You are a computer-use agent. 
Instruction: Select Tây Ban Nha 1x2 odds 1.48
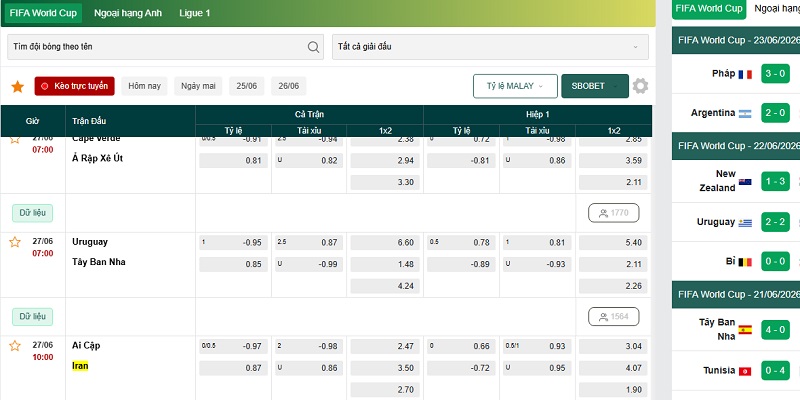tap(385, 264)
